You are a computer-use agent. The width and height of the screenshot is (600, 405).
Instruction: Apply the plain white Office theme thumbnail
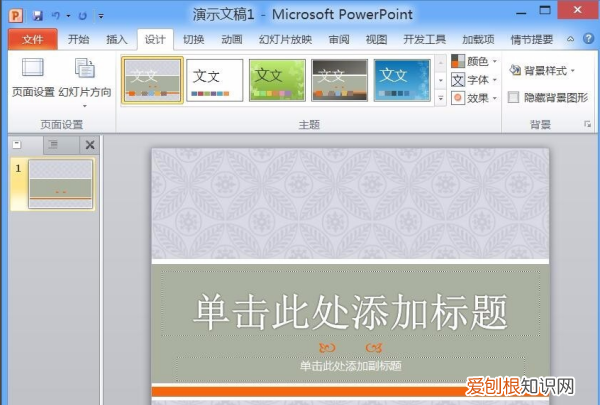pos(215,80)
